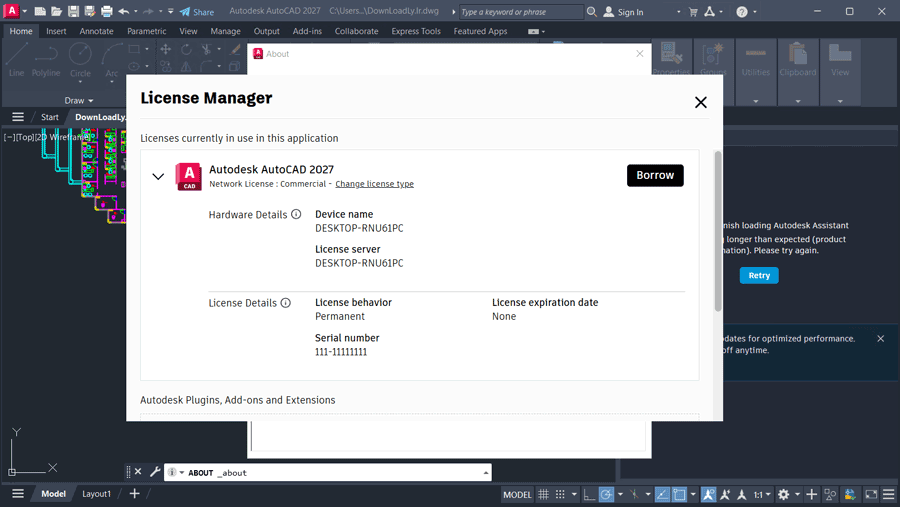The width and height of the screenshot is (900, 507).
Task: Undo the last action
Action: point(123,11)
